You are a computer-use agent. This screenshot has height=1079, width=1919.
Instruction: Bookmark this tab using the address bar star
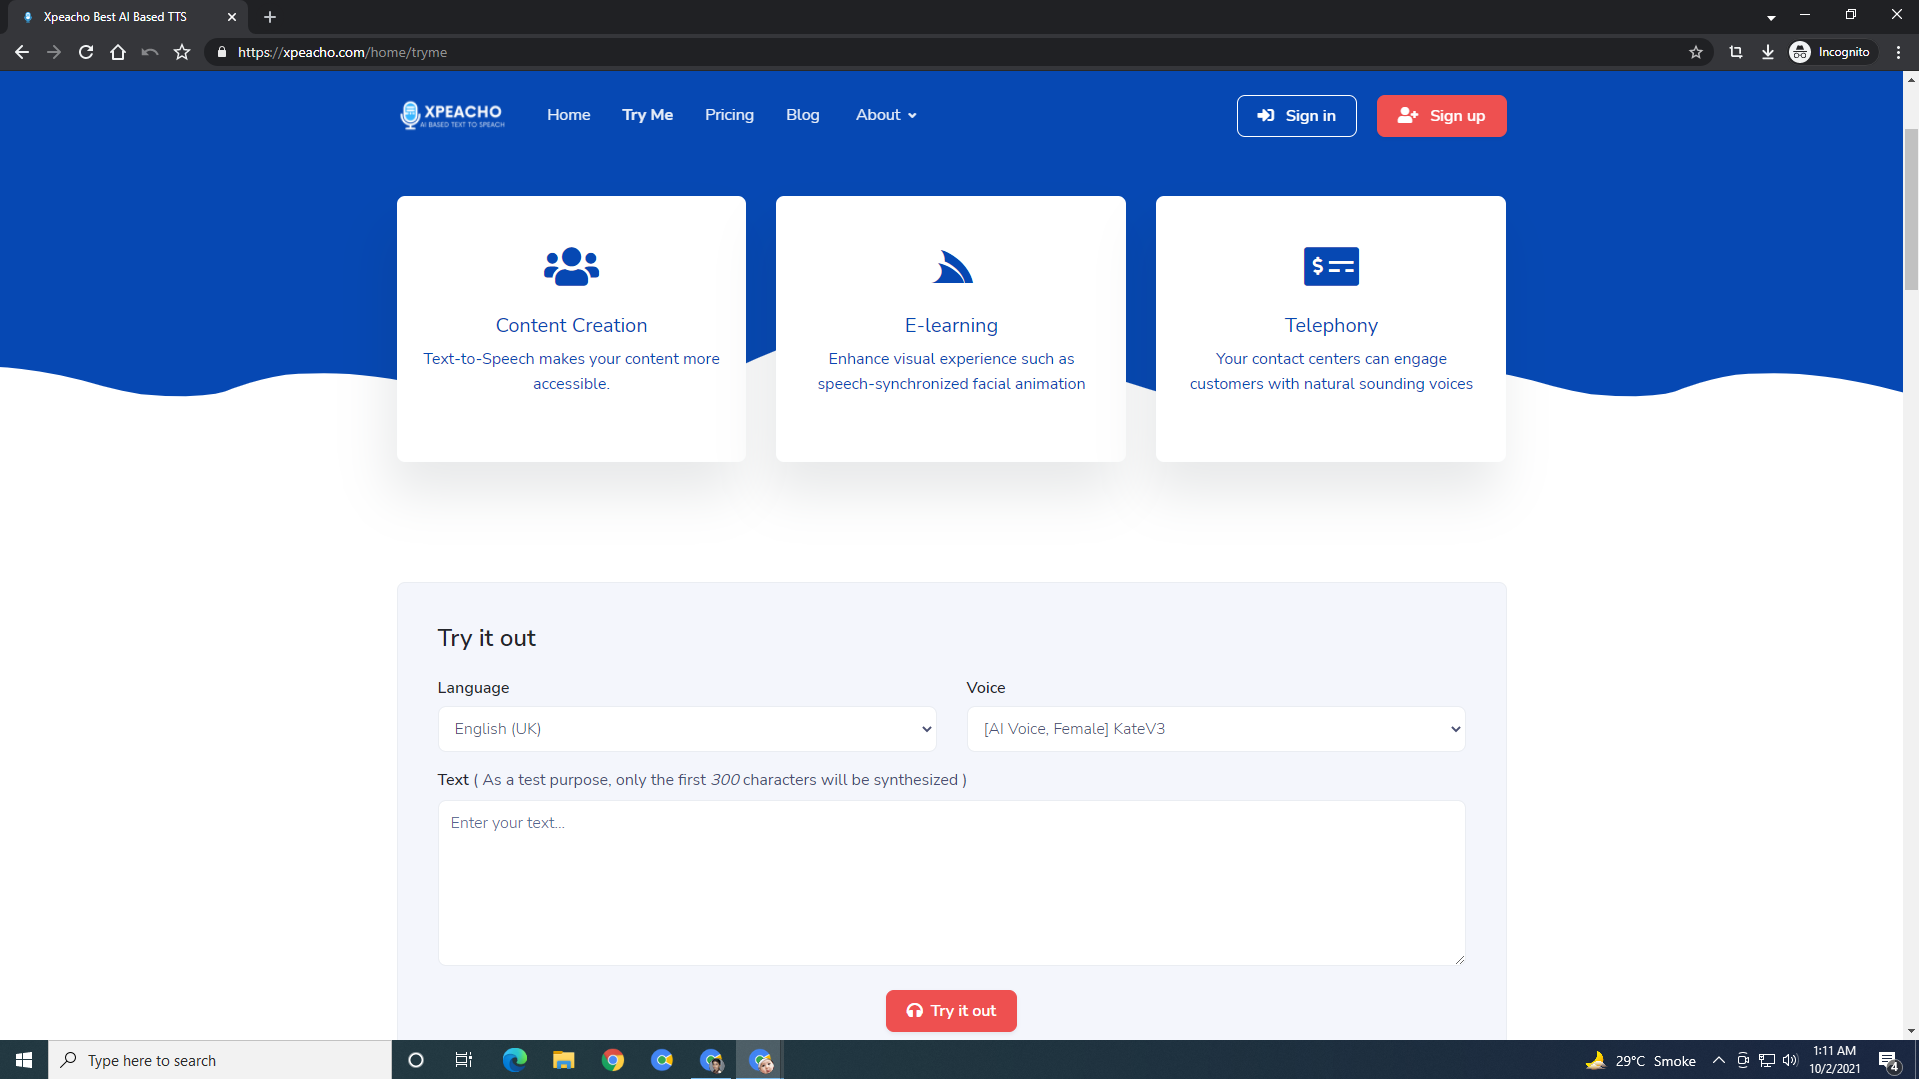click(1696, 52)
